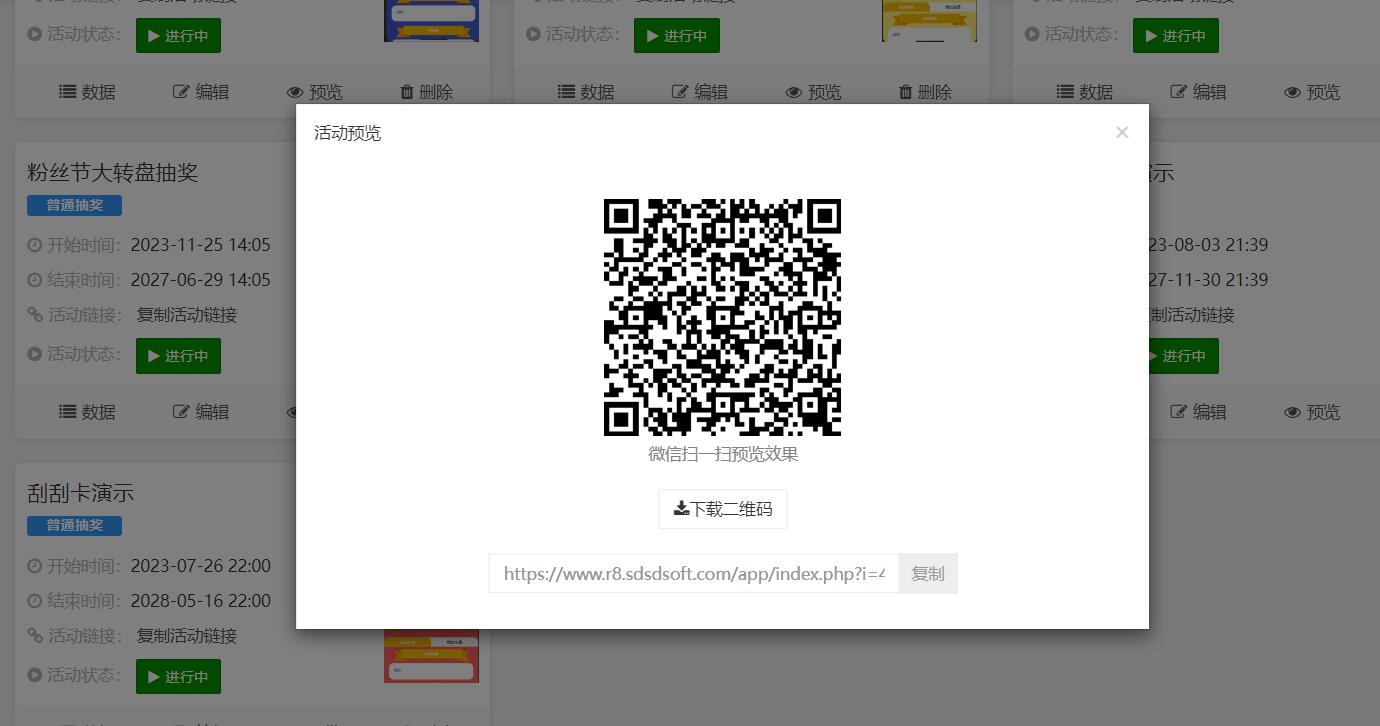The image size is (1380, 726).
Task: Click the link icon beside 刮刮卡演示's 活动链接
Action: pyautogui.click(x=35, y=636)
